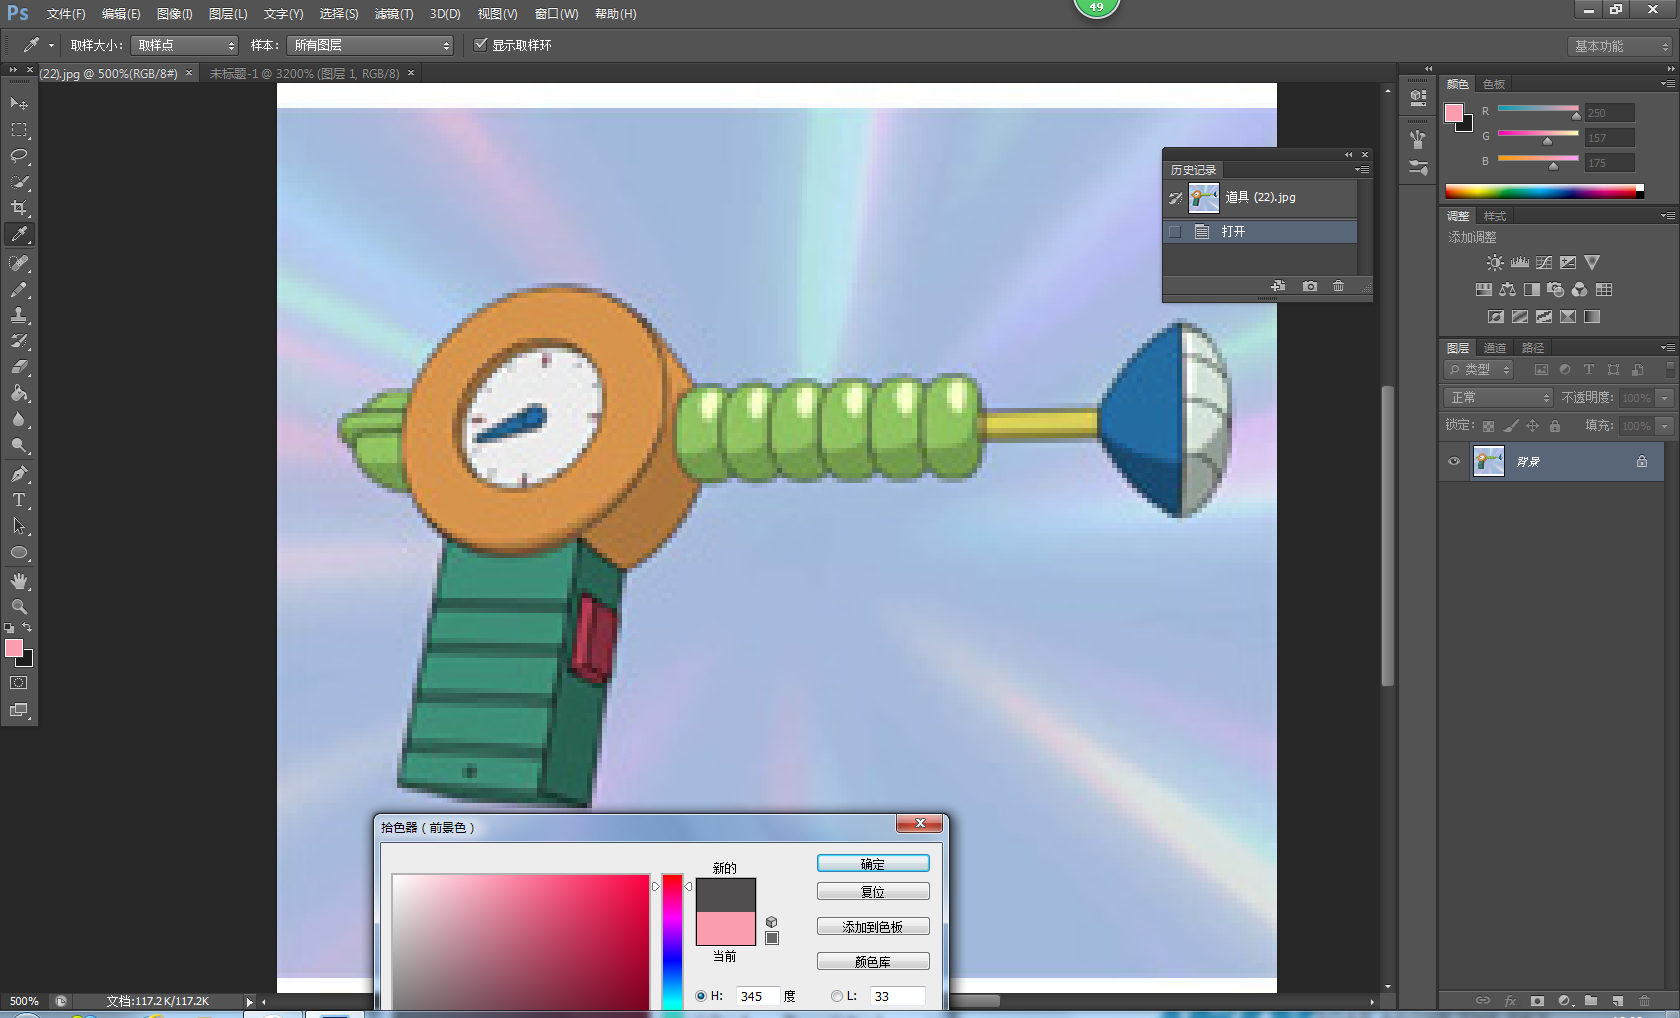
Task: Click the 确定 button in color picker
Action: coord(873,864)
